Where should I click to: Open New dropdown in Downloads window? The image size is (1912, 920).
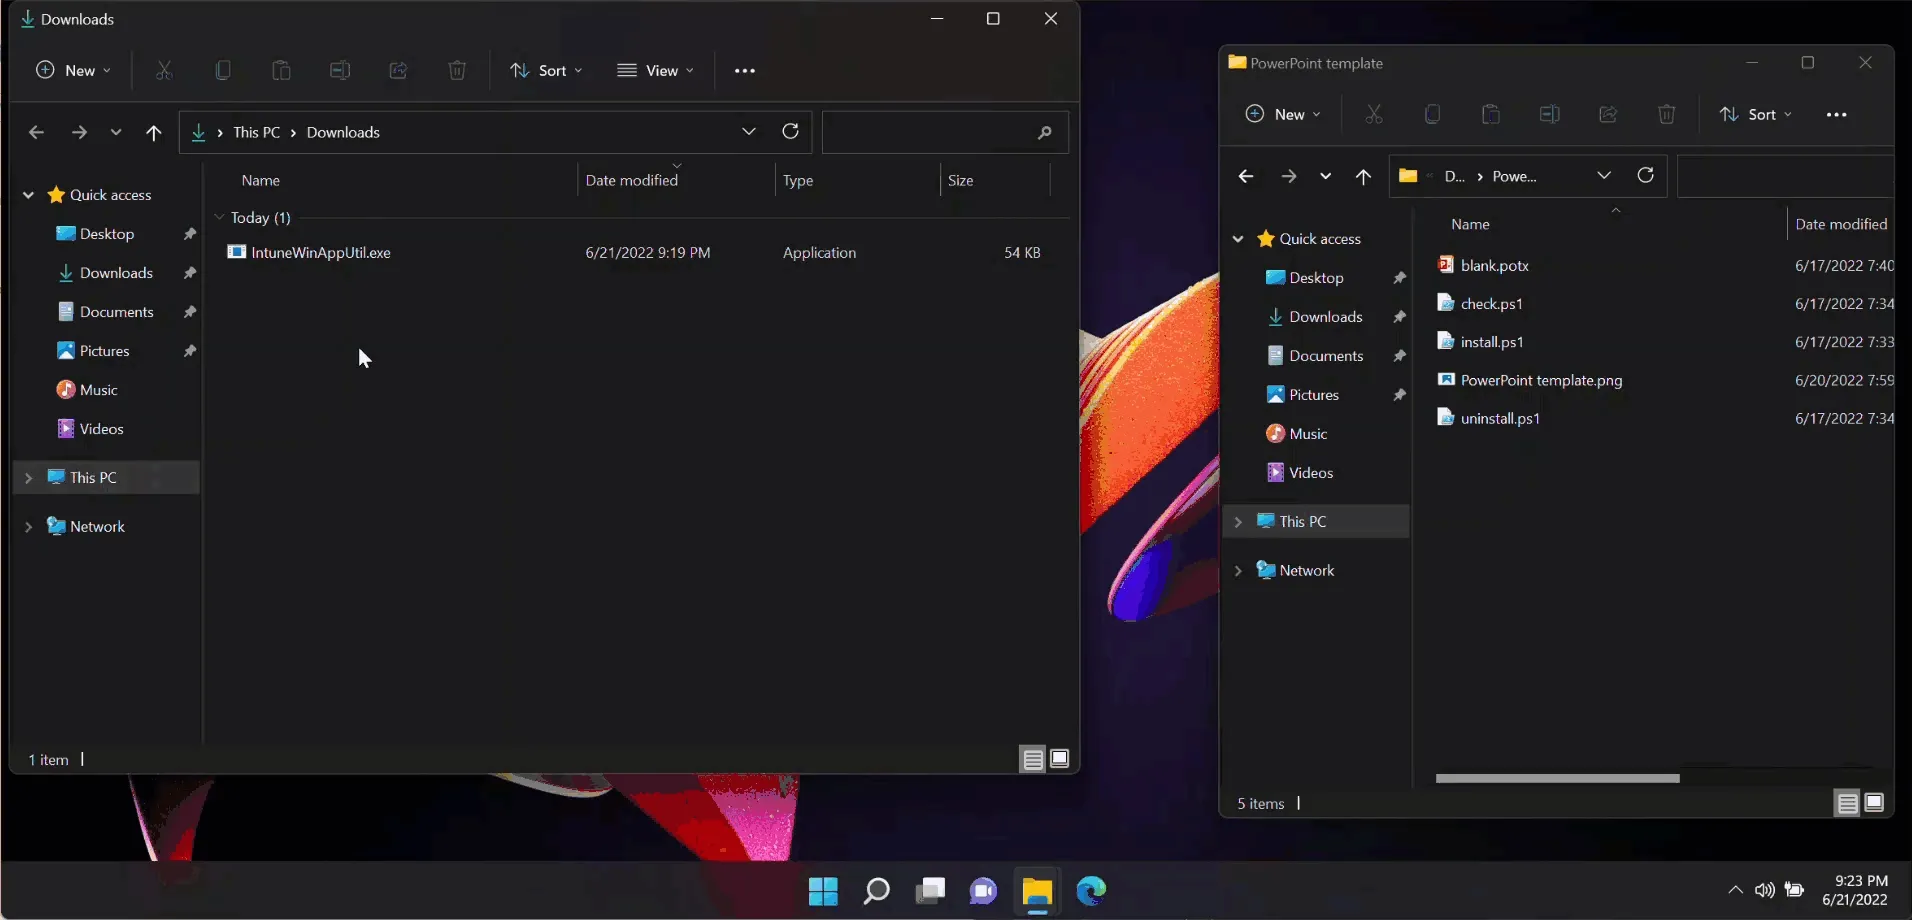click(x=73, y=70)
